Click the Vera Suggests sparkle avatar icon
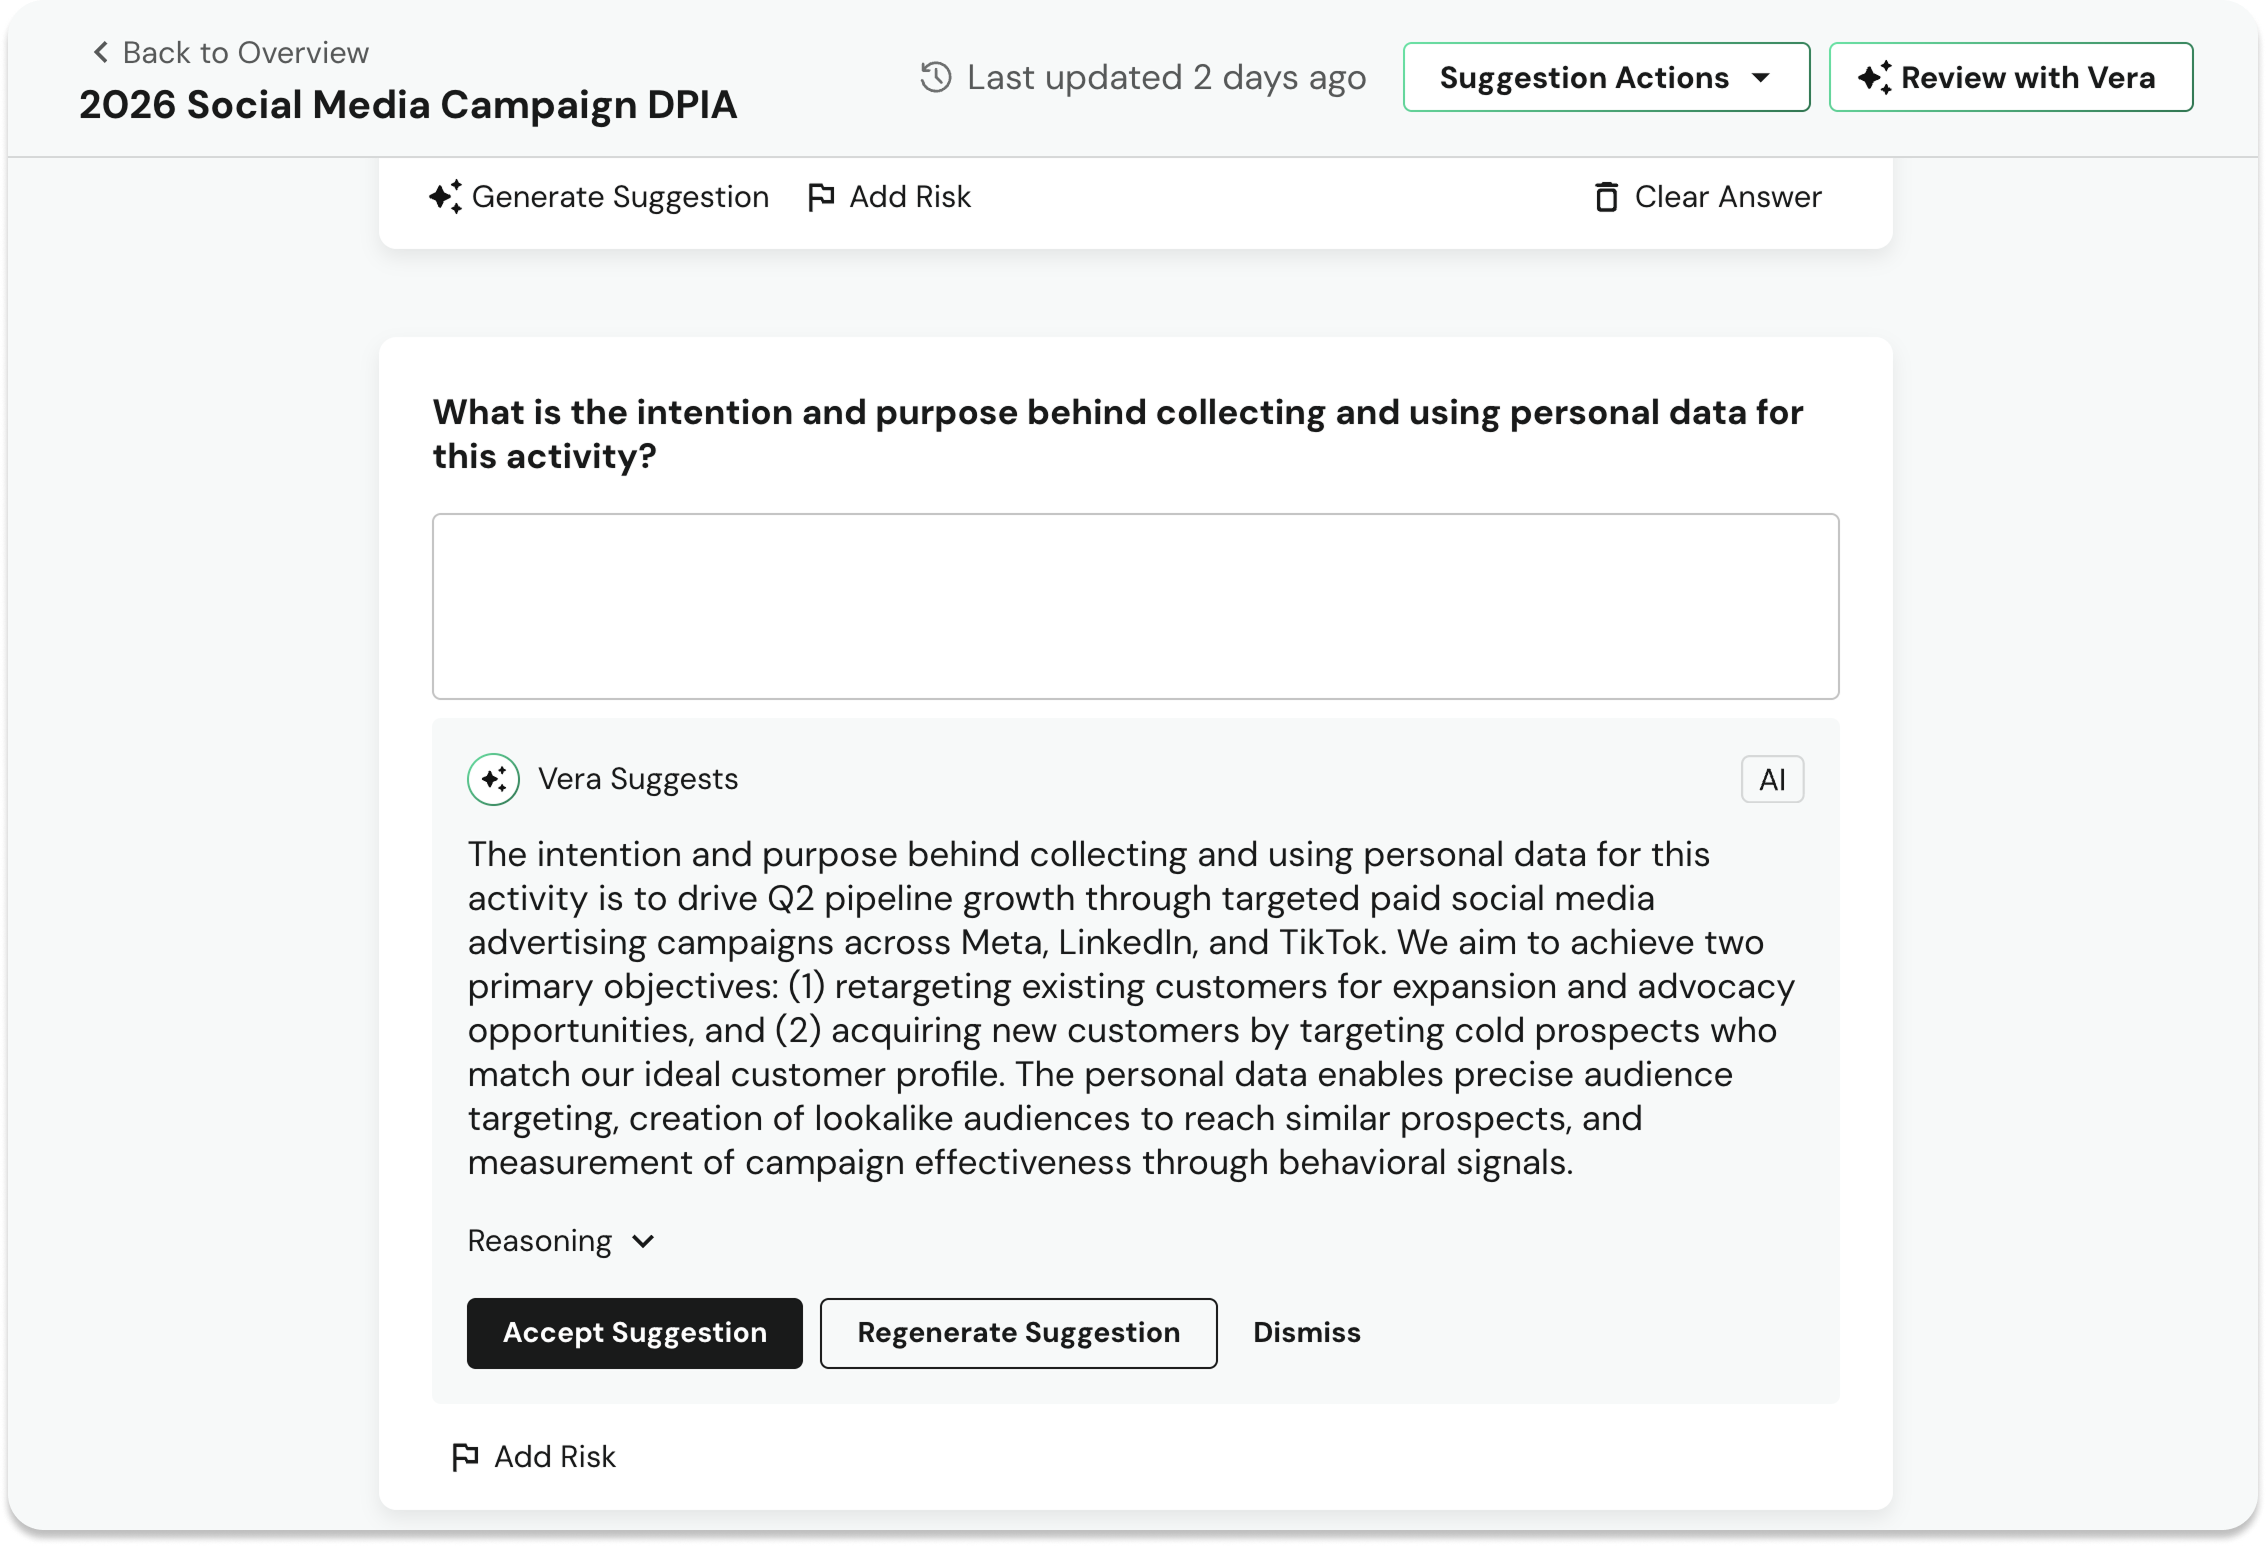Screen dimensions: 2266x1546 pos(493,779)
